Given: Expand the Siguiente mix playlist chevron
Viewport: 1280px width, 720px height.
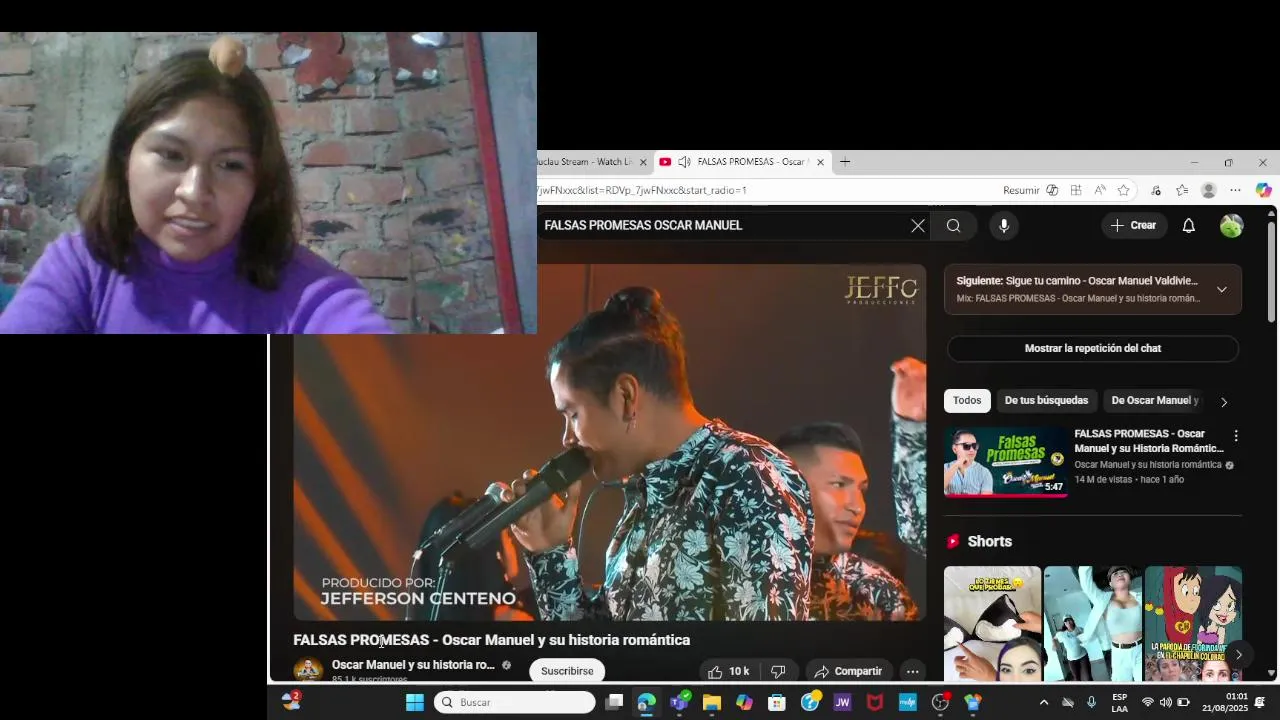Looking at the screenshot, I should click(x=1221, y=290).
